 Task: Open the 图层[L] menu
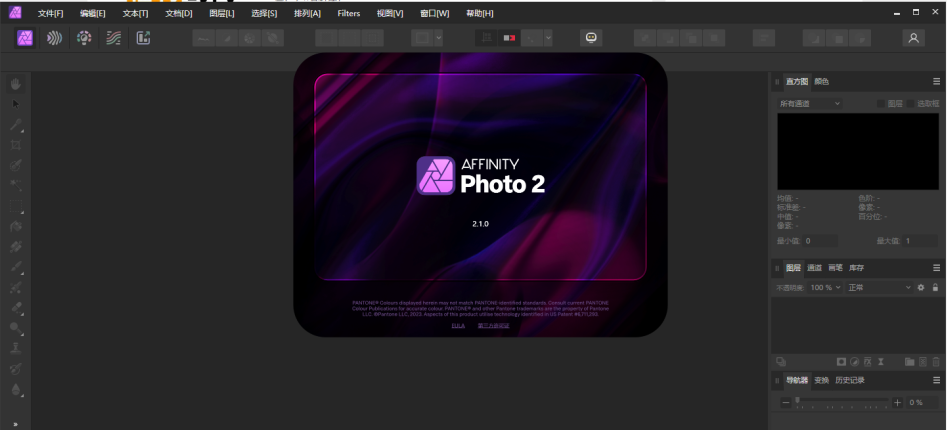point(222,13)
